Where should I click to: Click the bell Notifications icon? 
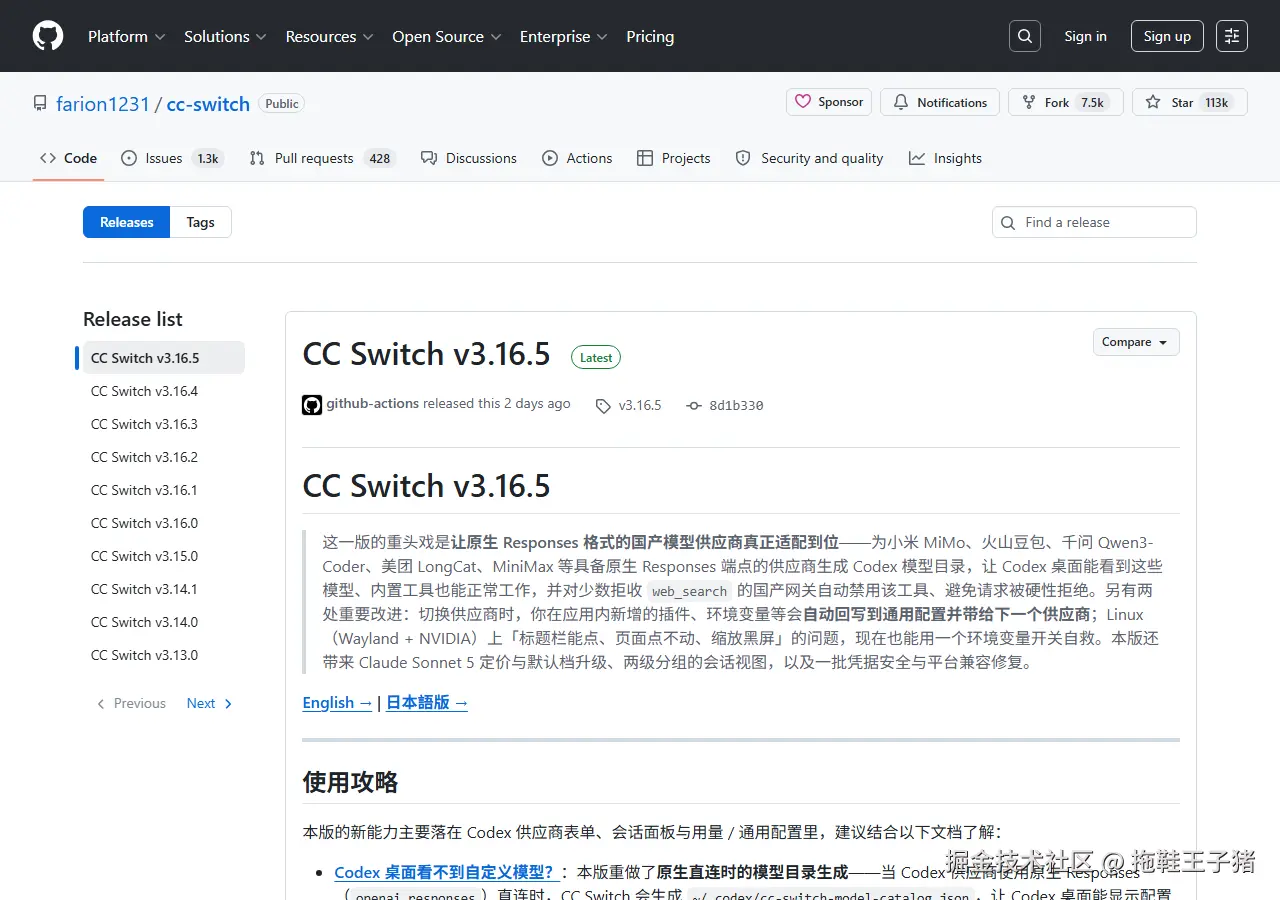[x=901, y=102]
